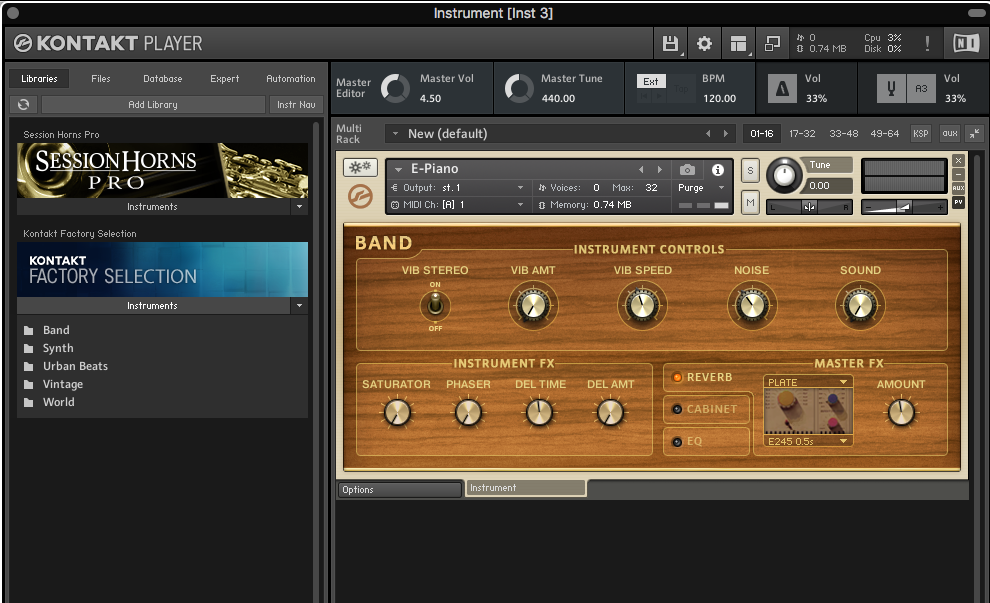Click the refresh libraries icon
The height and width of the screenshot is (603, 990).
pyautogui.click(x=23, y=105)
